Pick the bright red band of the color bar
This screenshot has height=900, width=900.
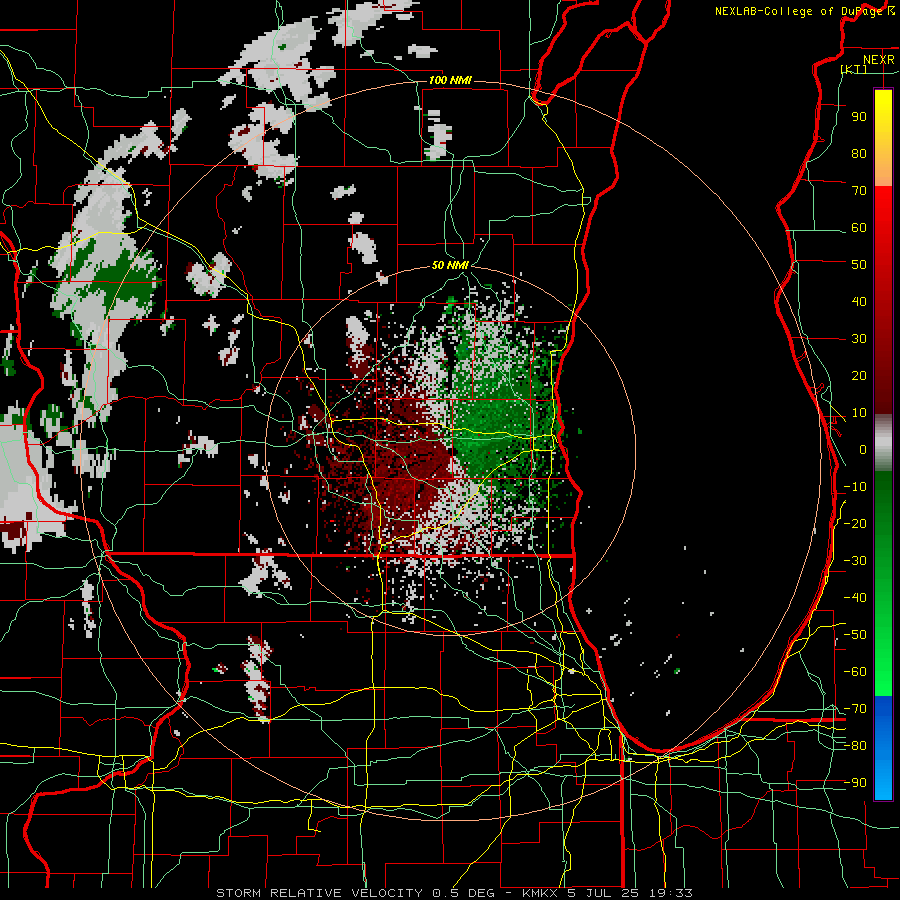click(x=883, y=210)
